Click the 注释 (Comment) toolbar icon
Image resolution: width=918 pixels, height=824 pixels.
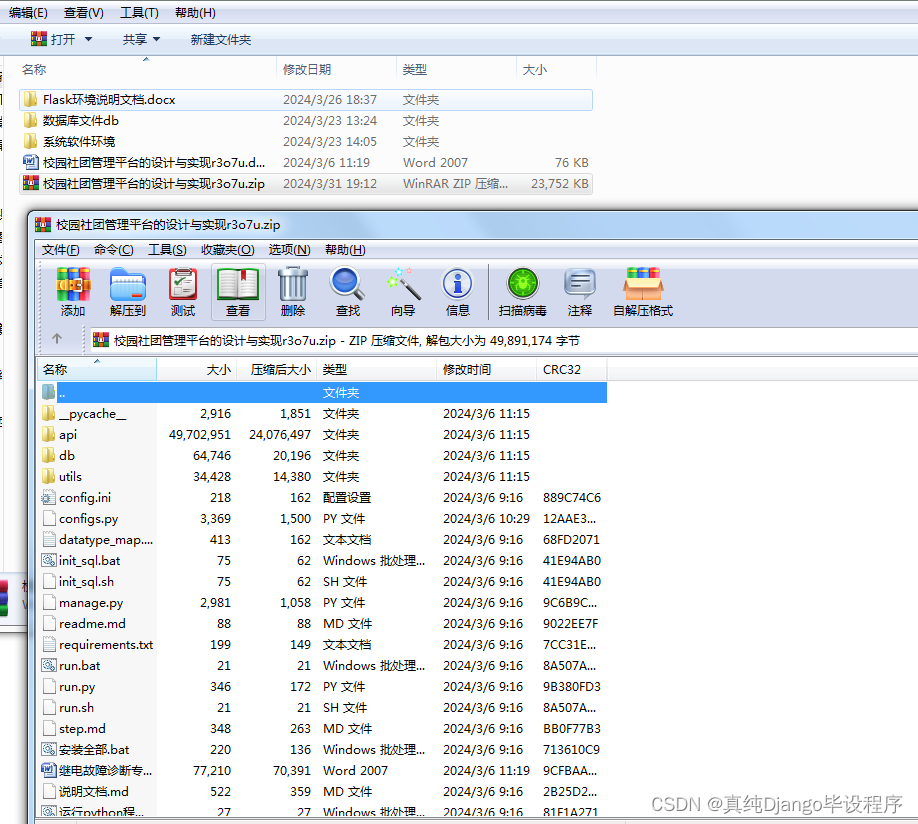click(580, 291)
